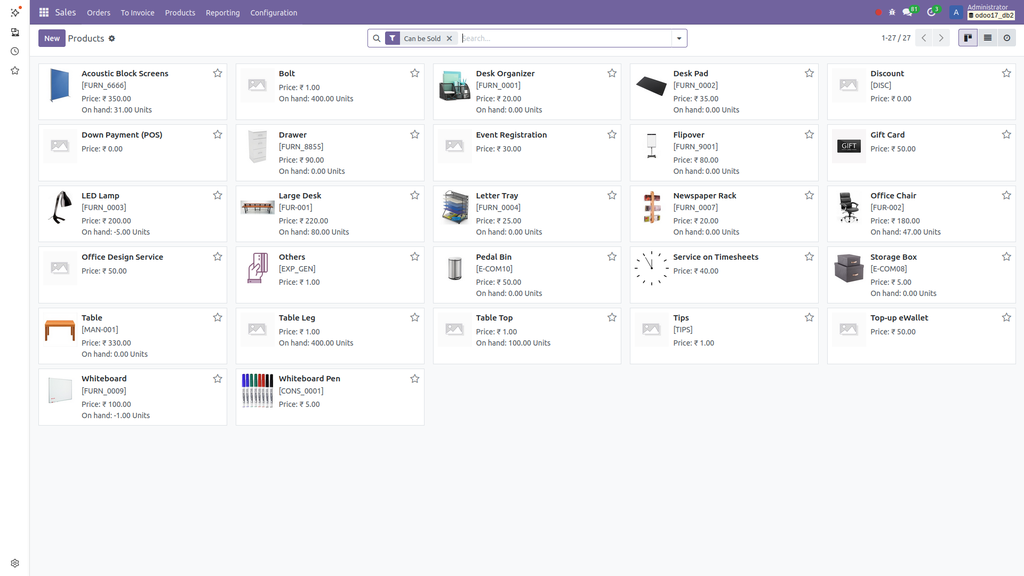Open the Office Design Service product
Viewport: 1024px width, 576px height.
(x=133, y=275)
